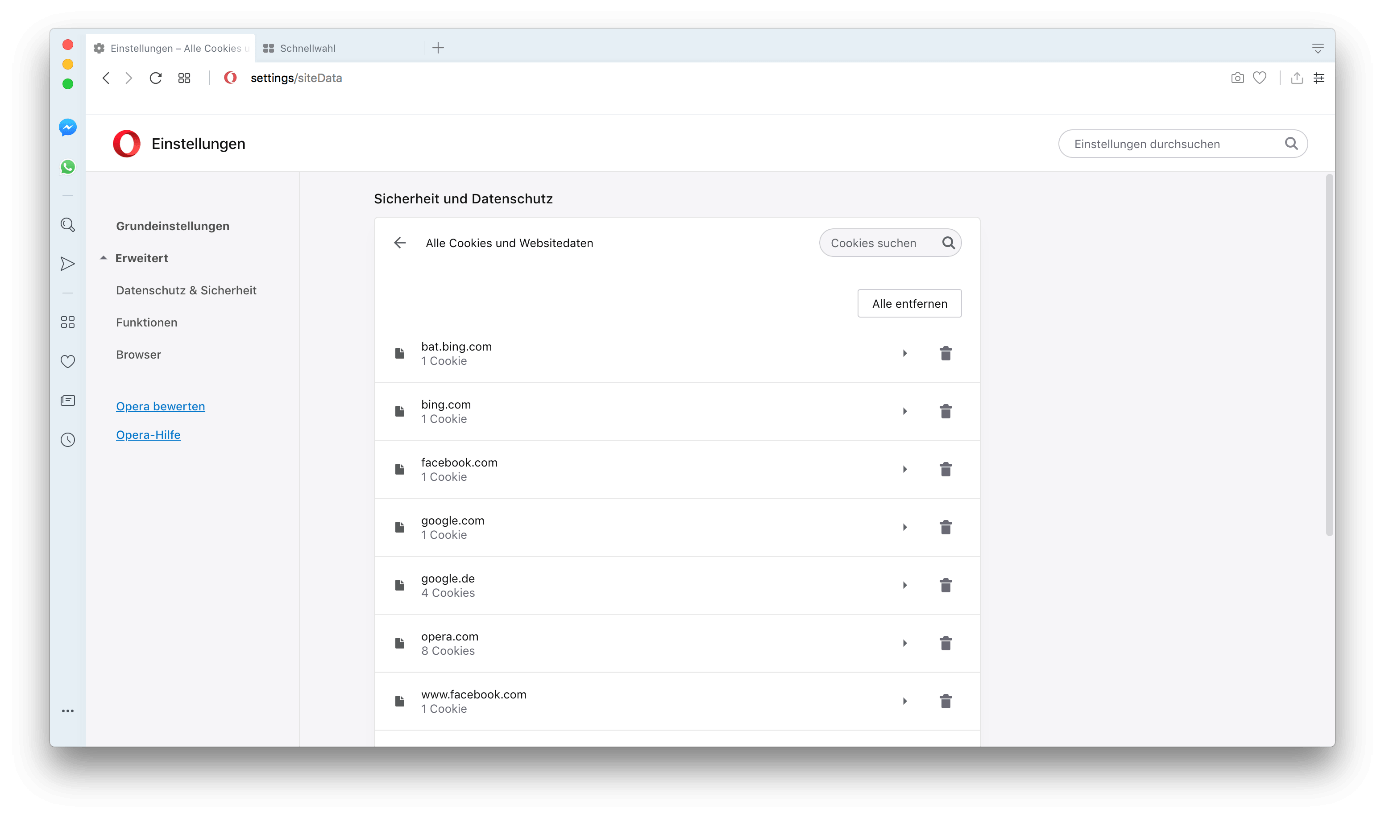
Task: Add bookmark with address bar heart icon
Action: point(1260,78)
